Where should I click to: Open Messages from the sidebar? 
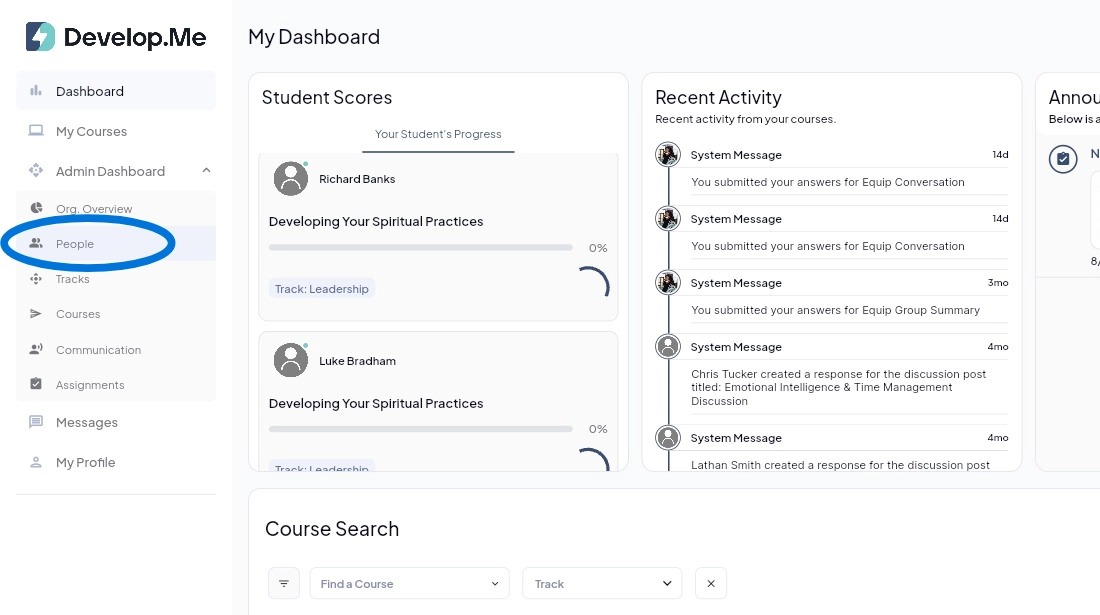coord(86,422)
